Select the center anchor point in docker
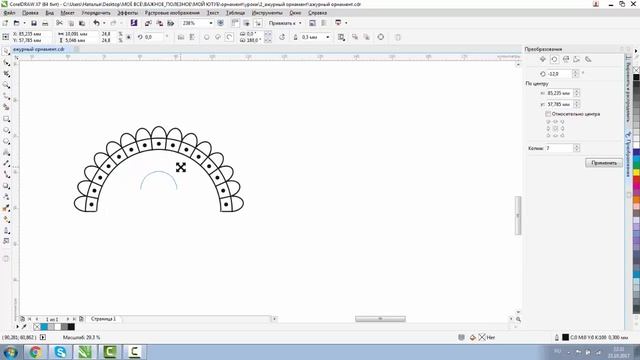Image resolution: width=640 pixels, height=360 pixels. click(555, 128)
